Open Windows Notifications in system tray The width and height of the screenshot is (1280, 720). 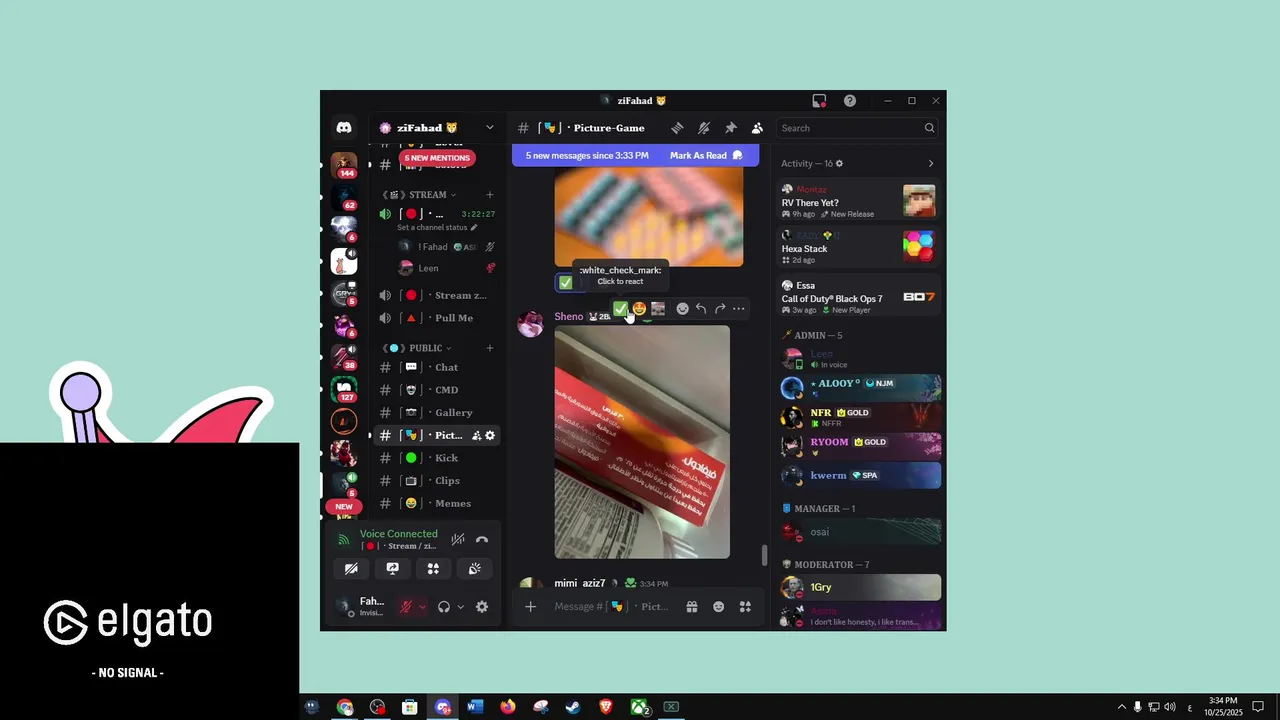click(1259, 707)
